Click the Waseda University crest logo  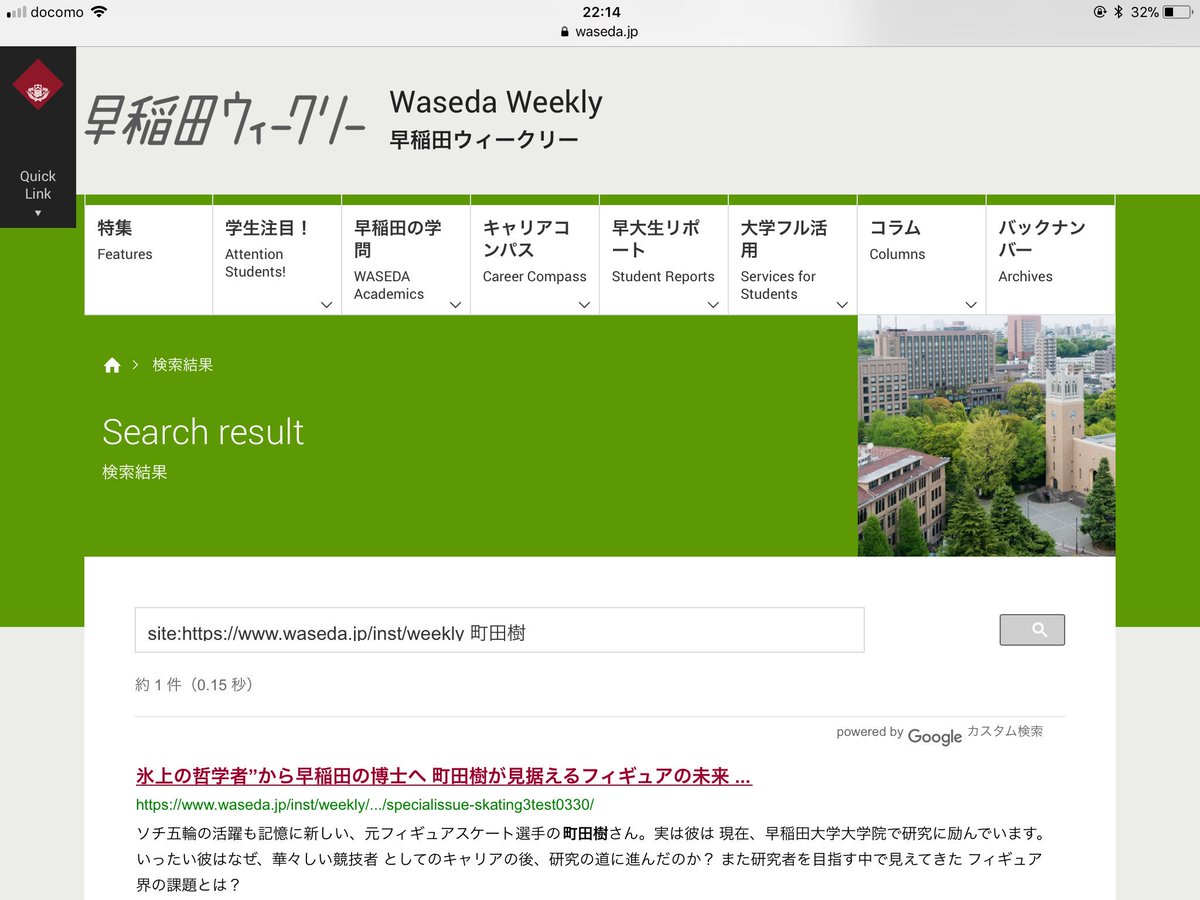pos(38,84)
